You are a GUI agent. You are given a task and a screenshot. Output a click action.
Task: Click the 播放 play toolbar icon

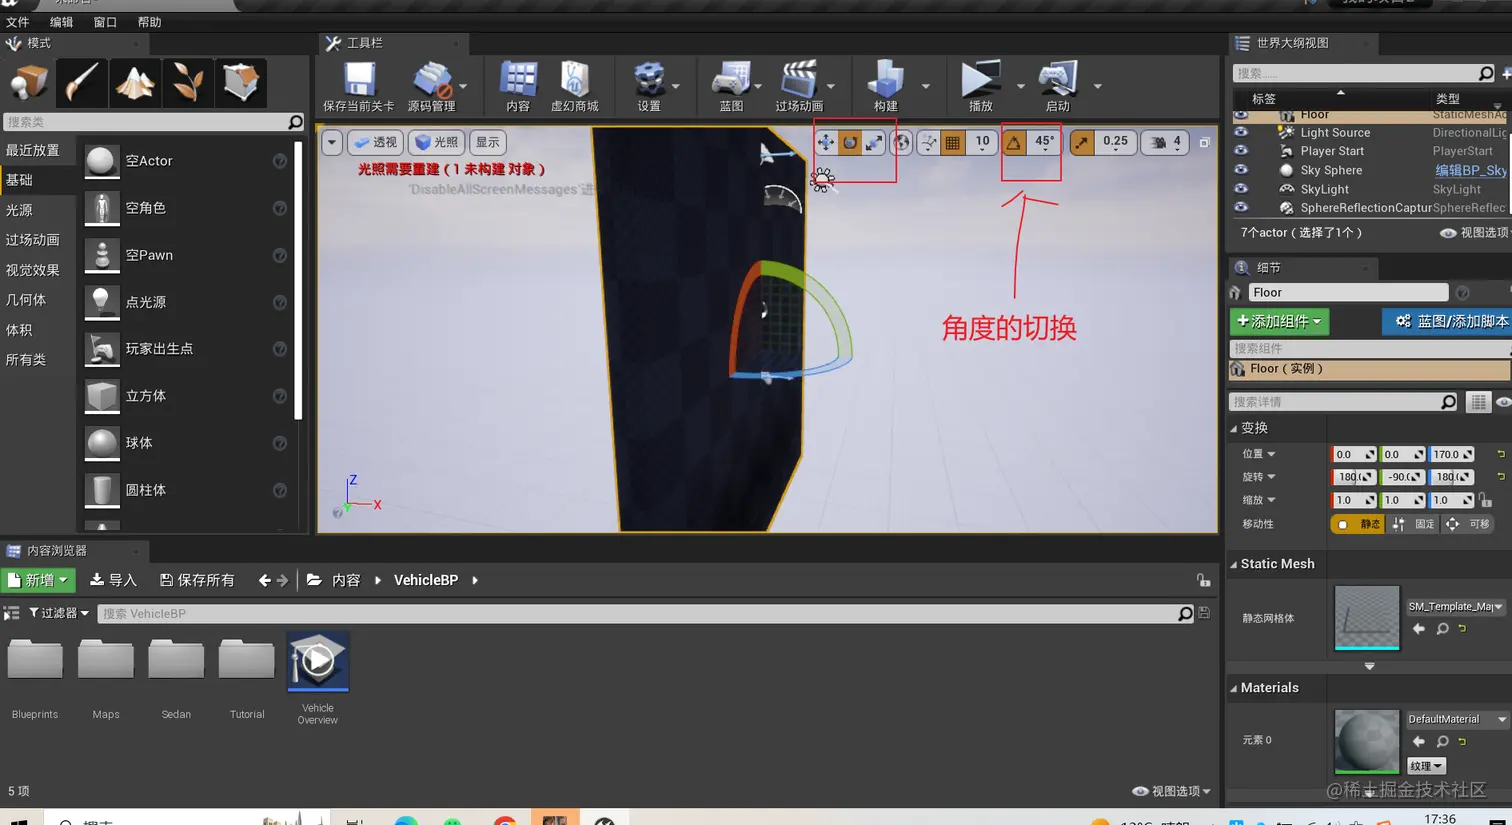click(x=980, y=86)
